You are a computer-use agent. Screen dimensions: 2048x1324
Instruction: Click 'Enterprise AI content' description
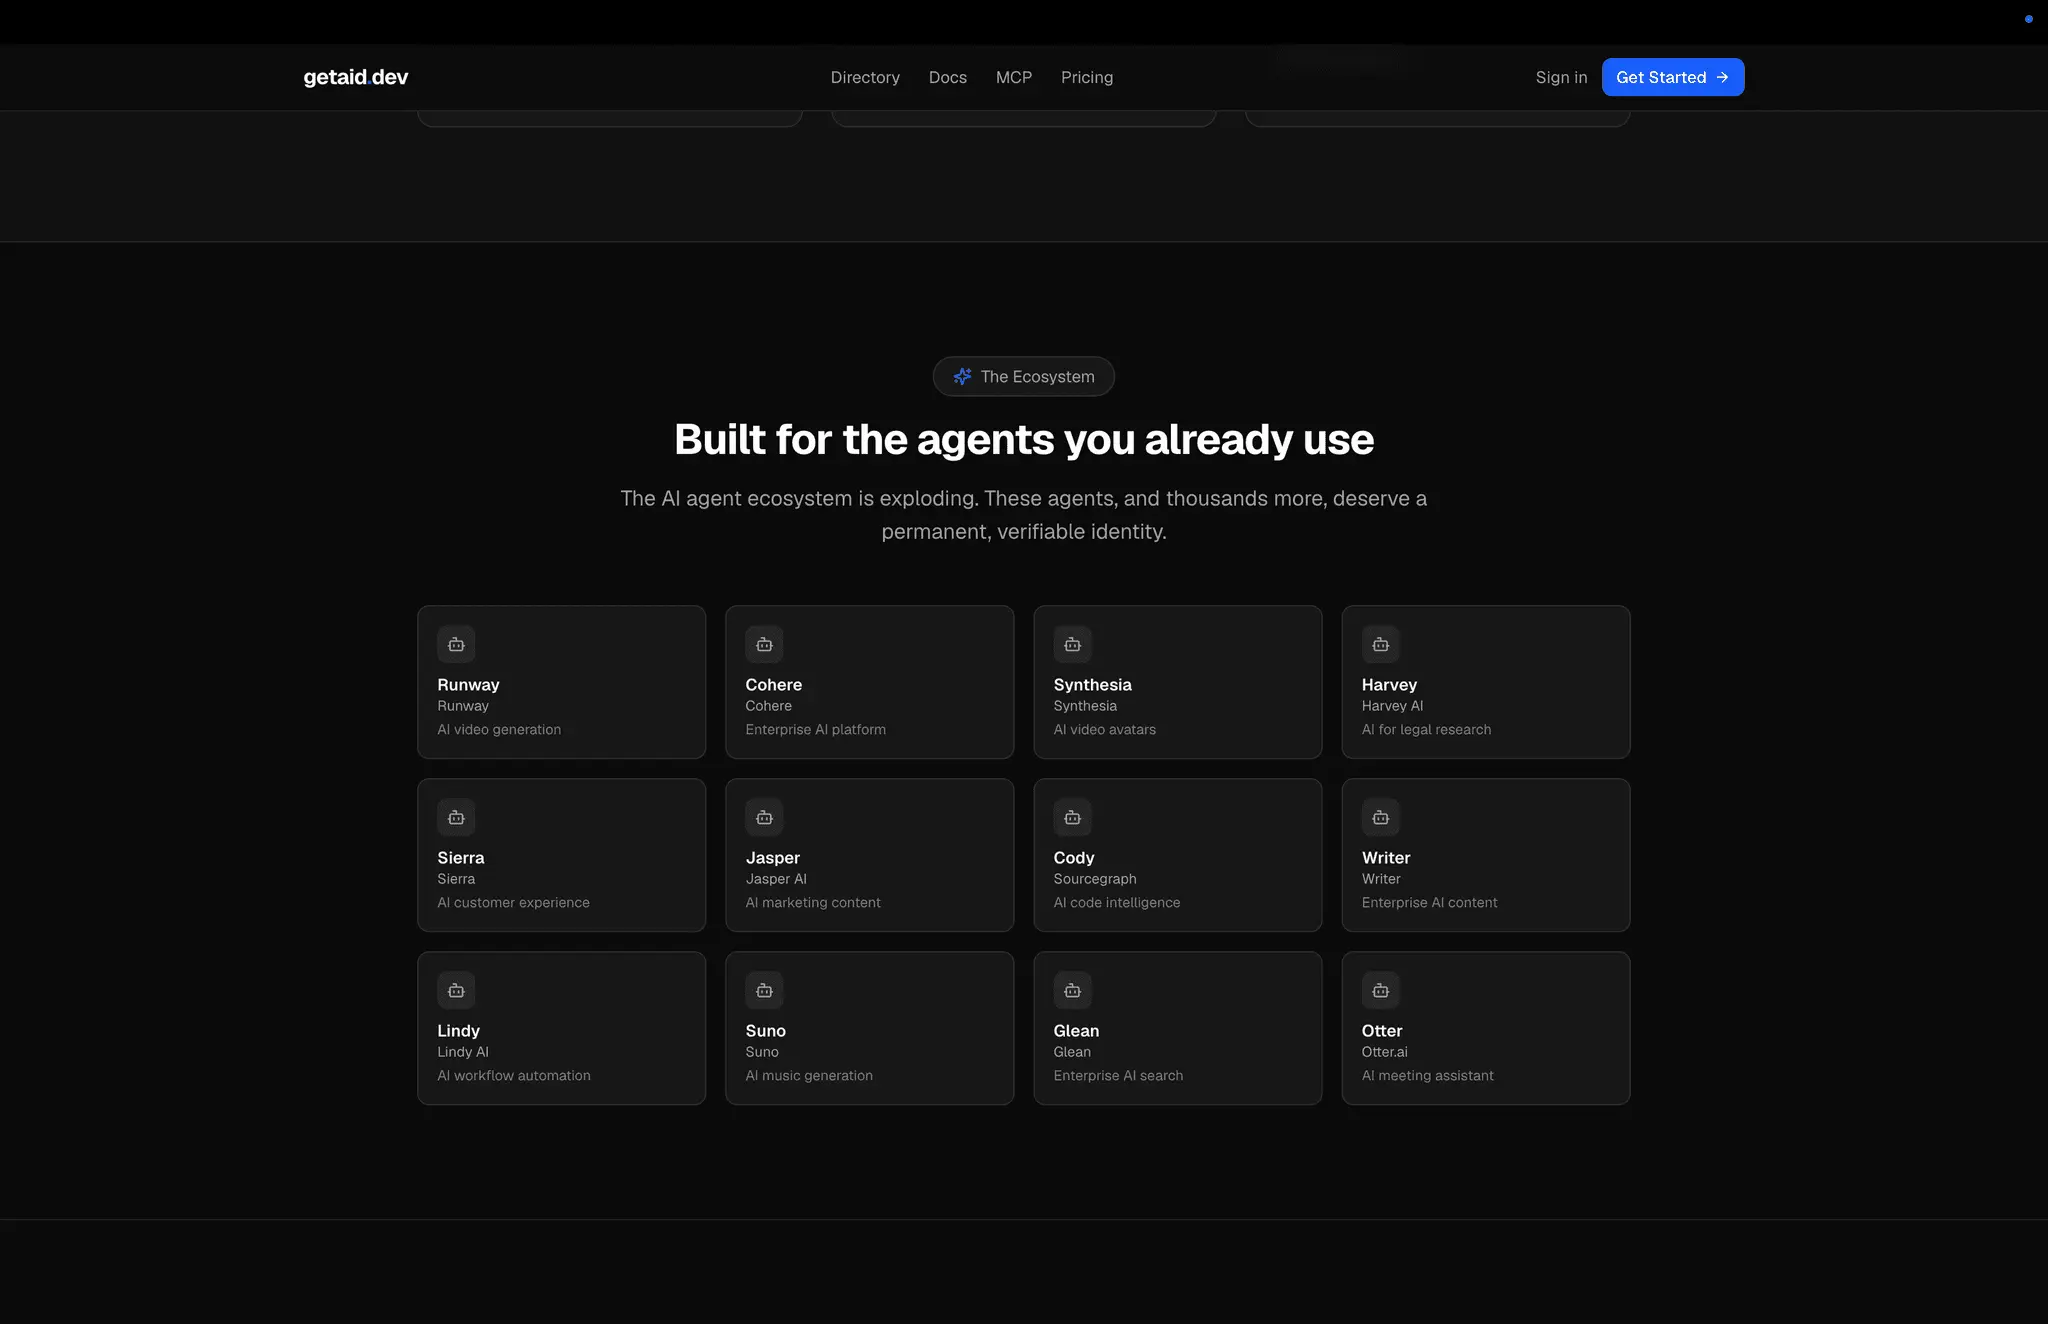(x=1429, y=902)
